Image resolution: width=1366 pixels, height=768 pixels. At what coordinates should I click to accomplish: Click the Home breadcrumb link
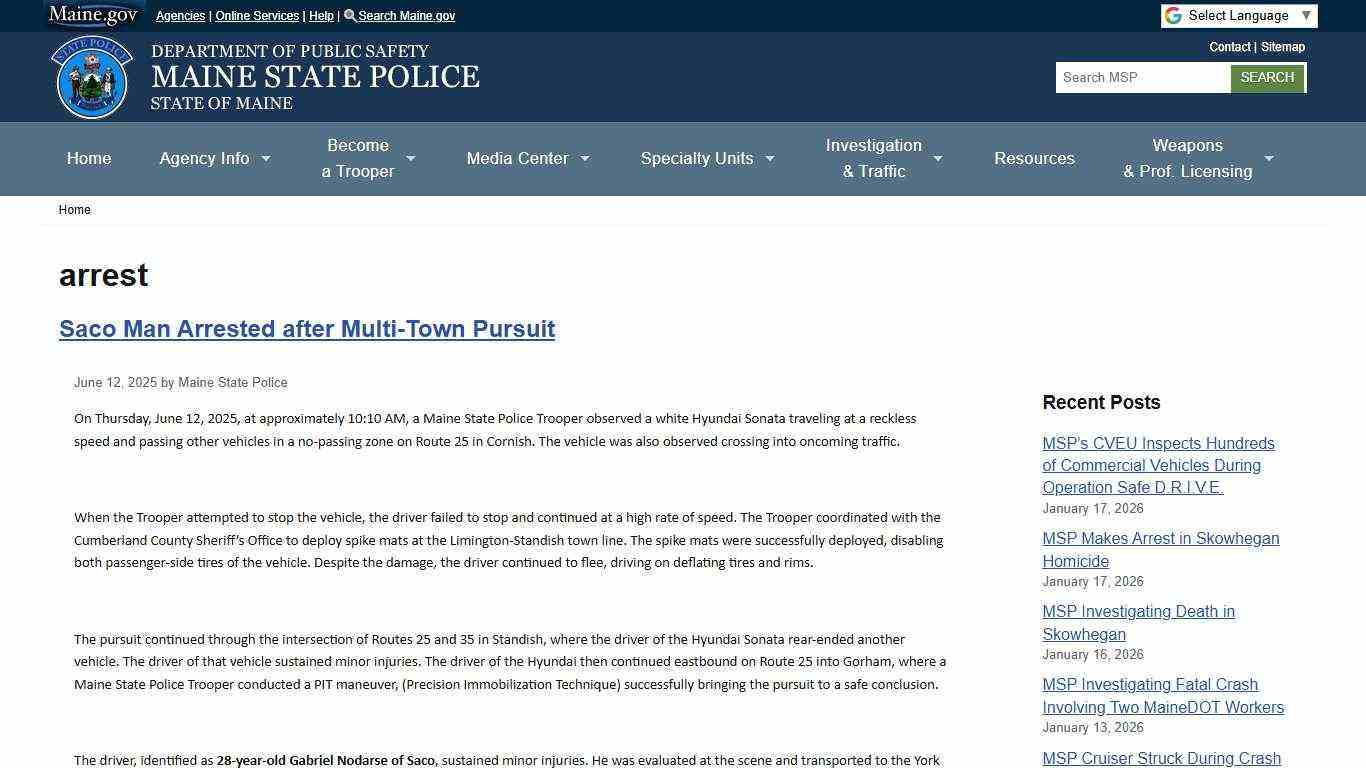(x=74, y=210)
